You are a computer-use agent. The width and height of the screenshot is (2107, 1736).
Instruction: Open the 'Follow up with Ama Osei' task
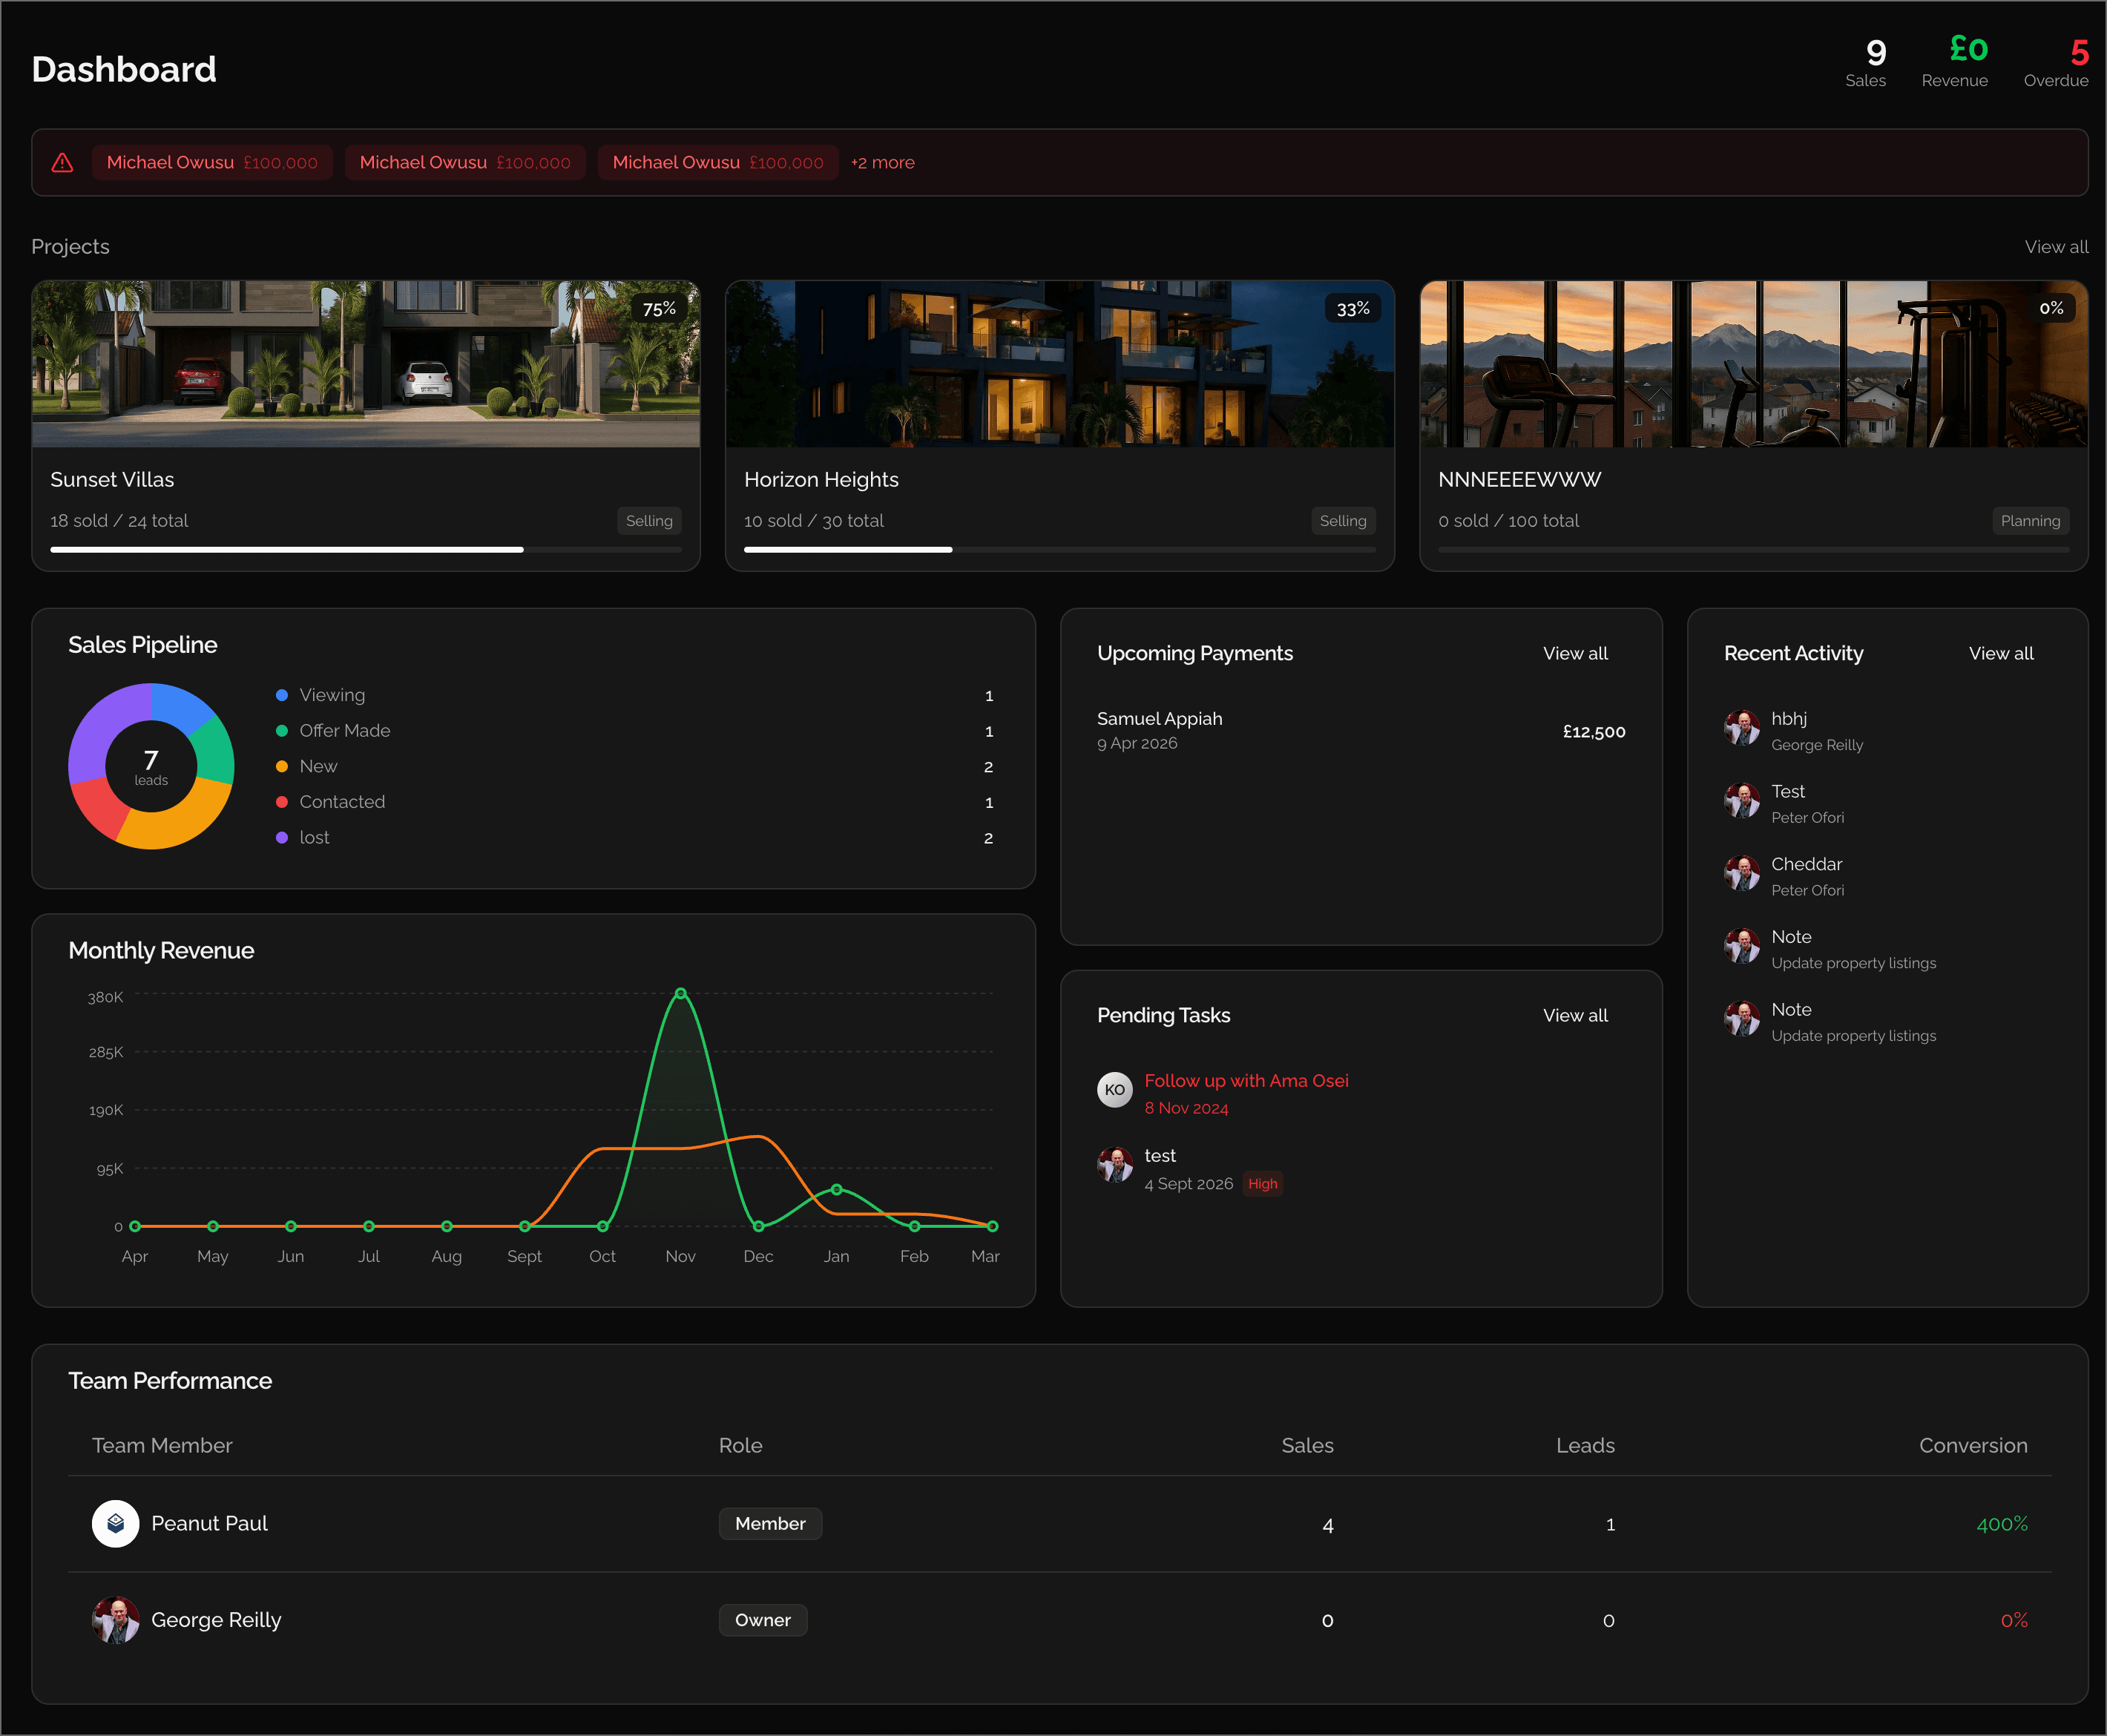point(1246,1080)
